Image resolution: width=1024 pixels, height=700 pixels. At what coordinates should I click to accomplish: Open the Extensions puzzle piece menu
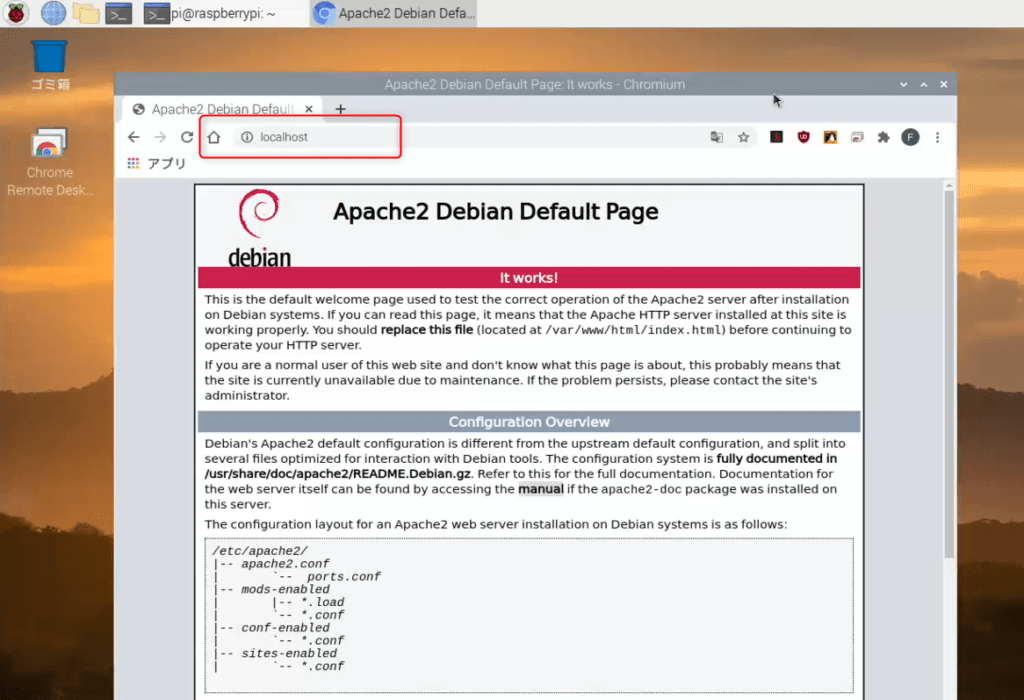[884, 137]
